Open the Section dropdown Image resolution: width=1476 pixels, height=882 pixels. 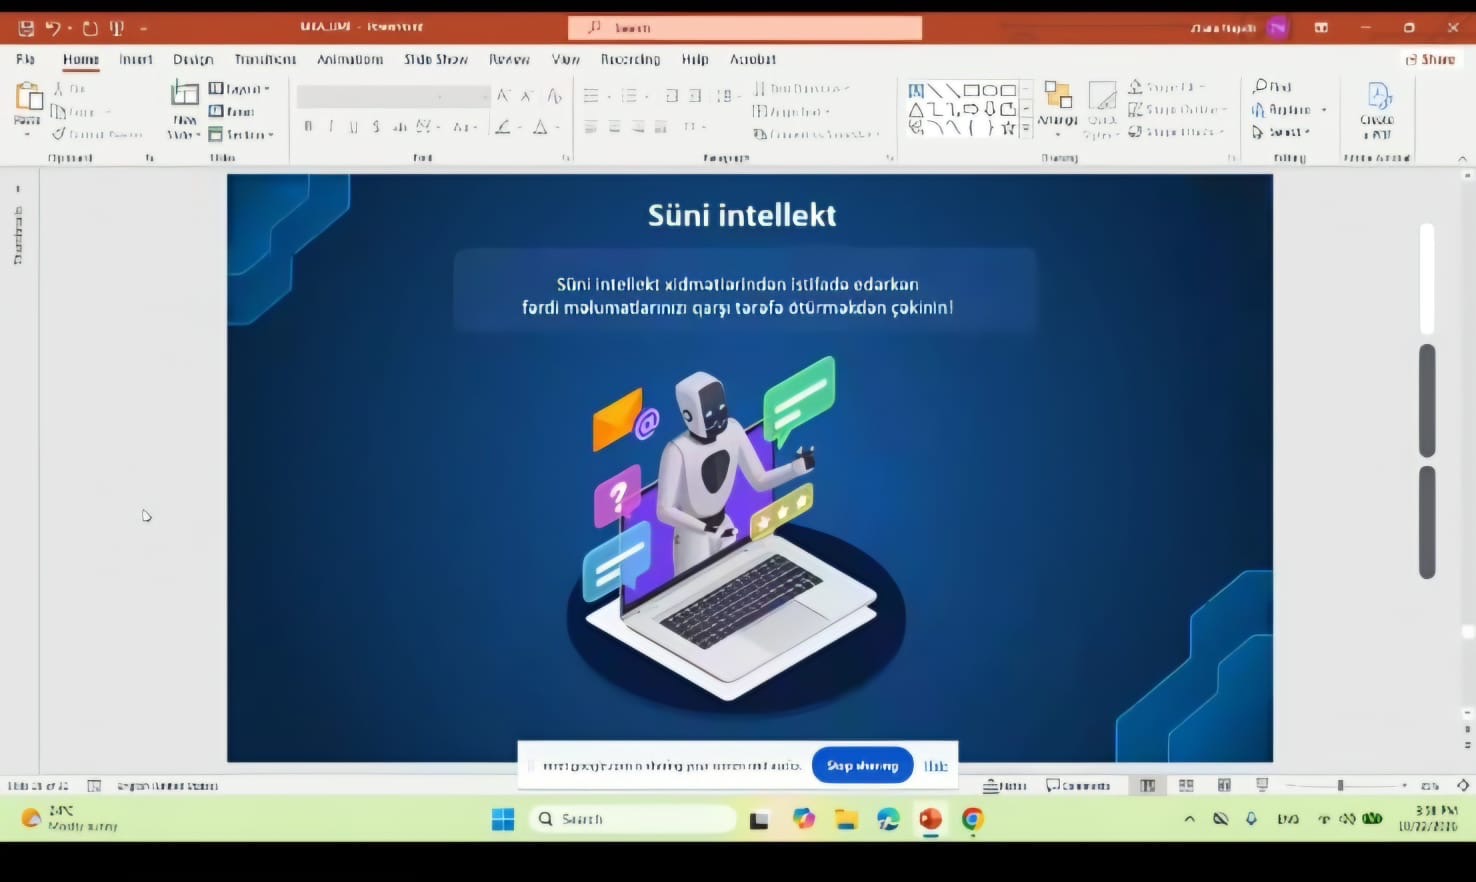[241, 135]
